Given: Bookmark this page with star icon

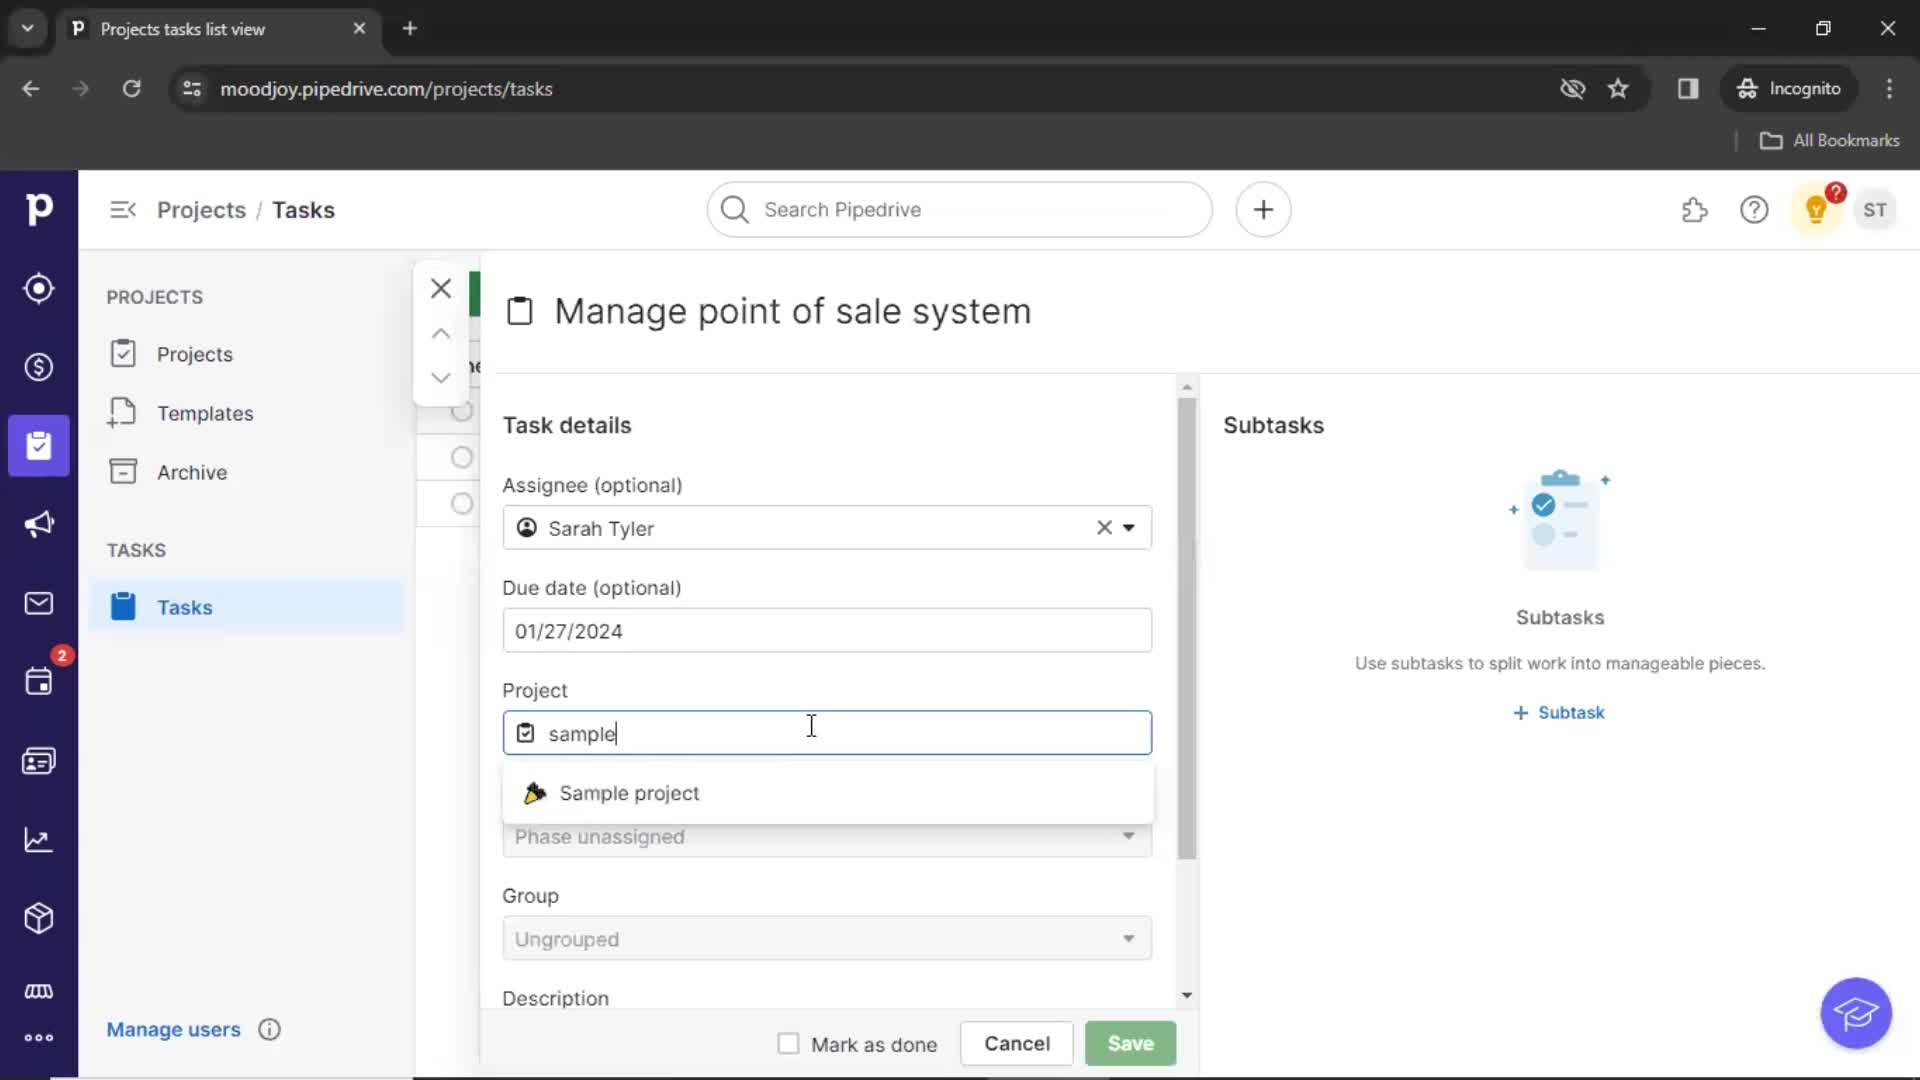Looking at the screenshot, I should pyautogui.click(x=1618, y=89).
